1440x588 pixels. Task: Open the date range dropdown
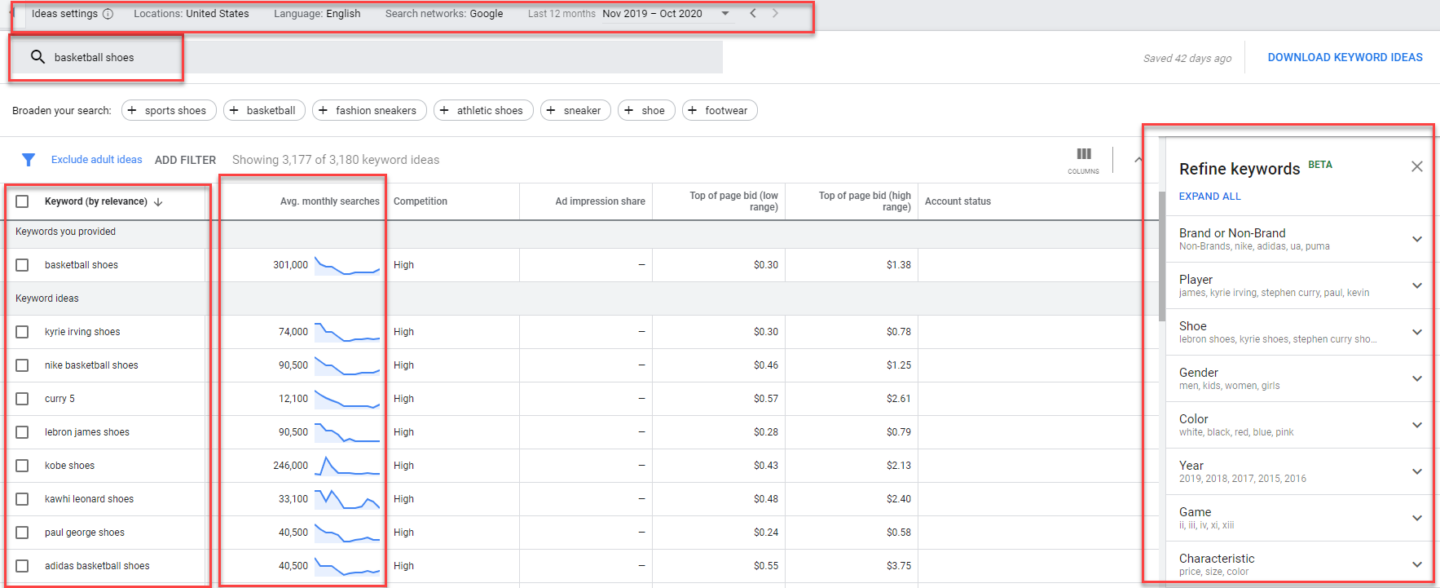point(725,14)
